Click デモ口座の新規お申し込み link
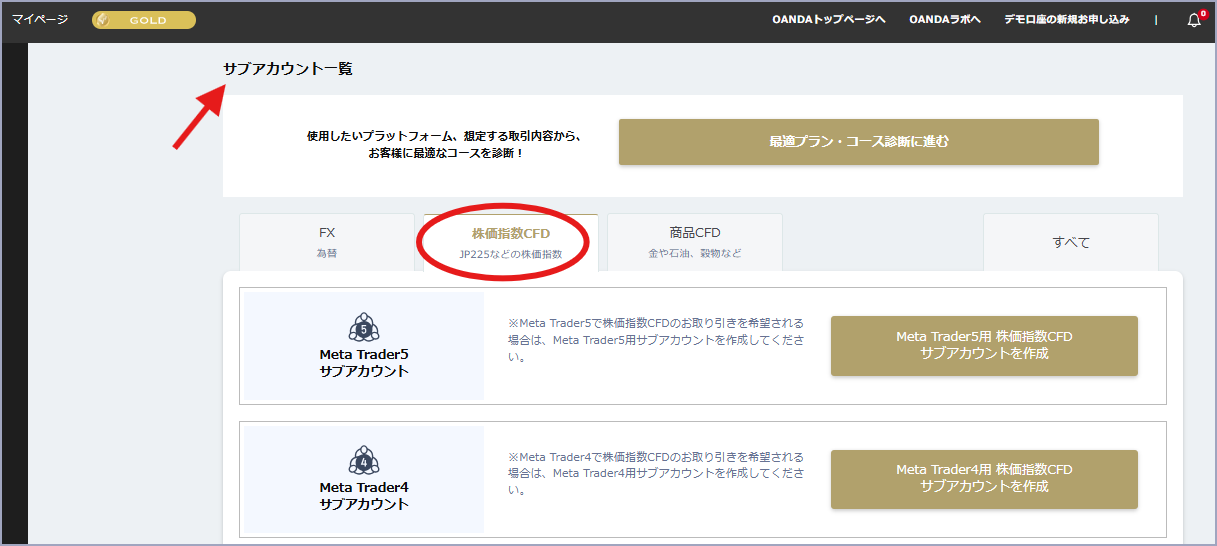Viewport: 1217px width, 546px height. coord(1069,20)
